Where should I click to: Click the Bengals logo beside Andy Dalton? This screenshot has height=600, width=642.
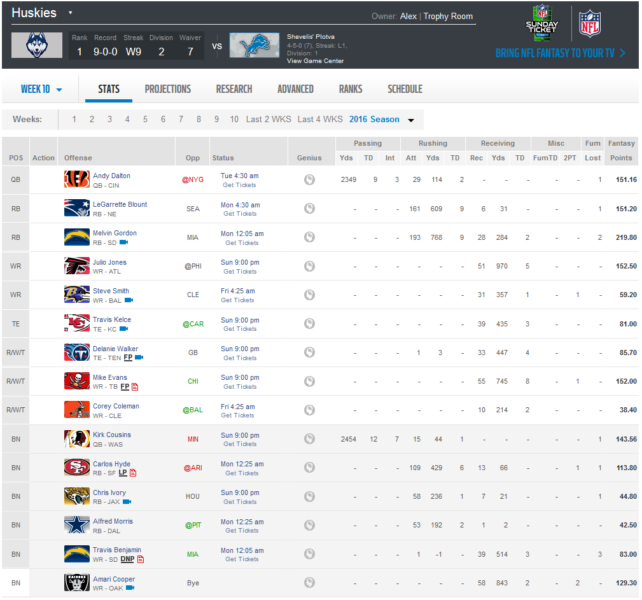(77, 179)
